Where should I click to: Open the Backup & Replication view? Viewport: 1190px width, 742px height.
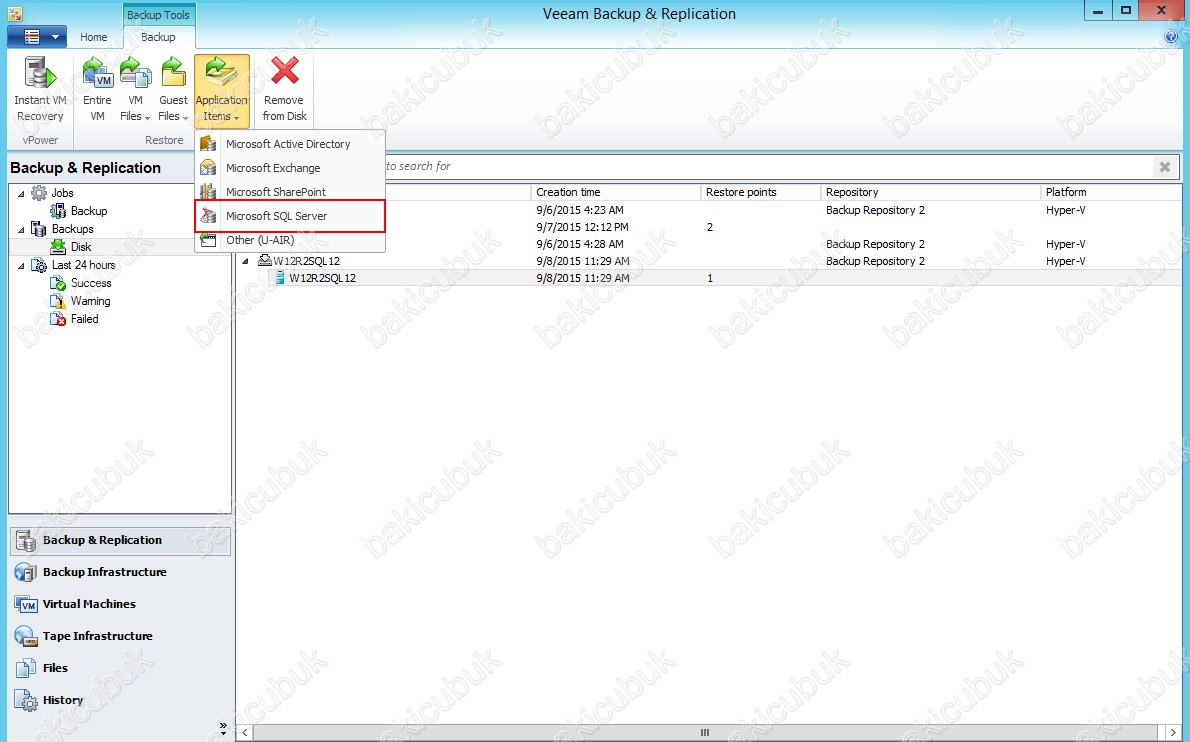click(x=120, y=540)
